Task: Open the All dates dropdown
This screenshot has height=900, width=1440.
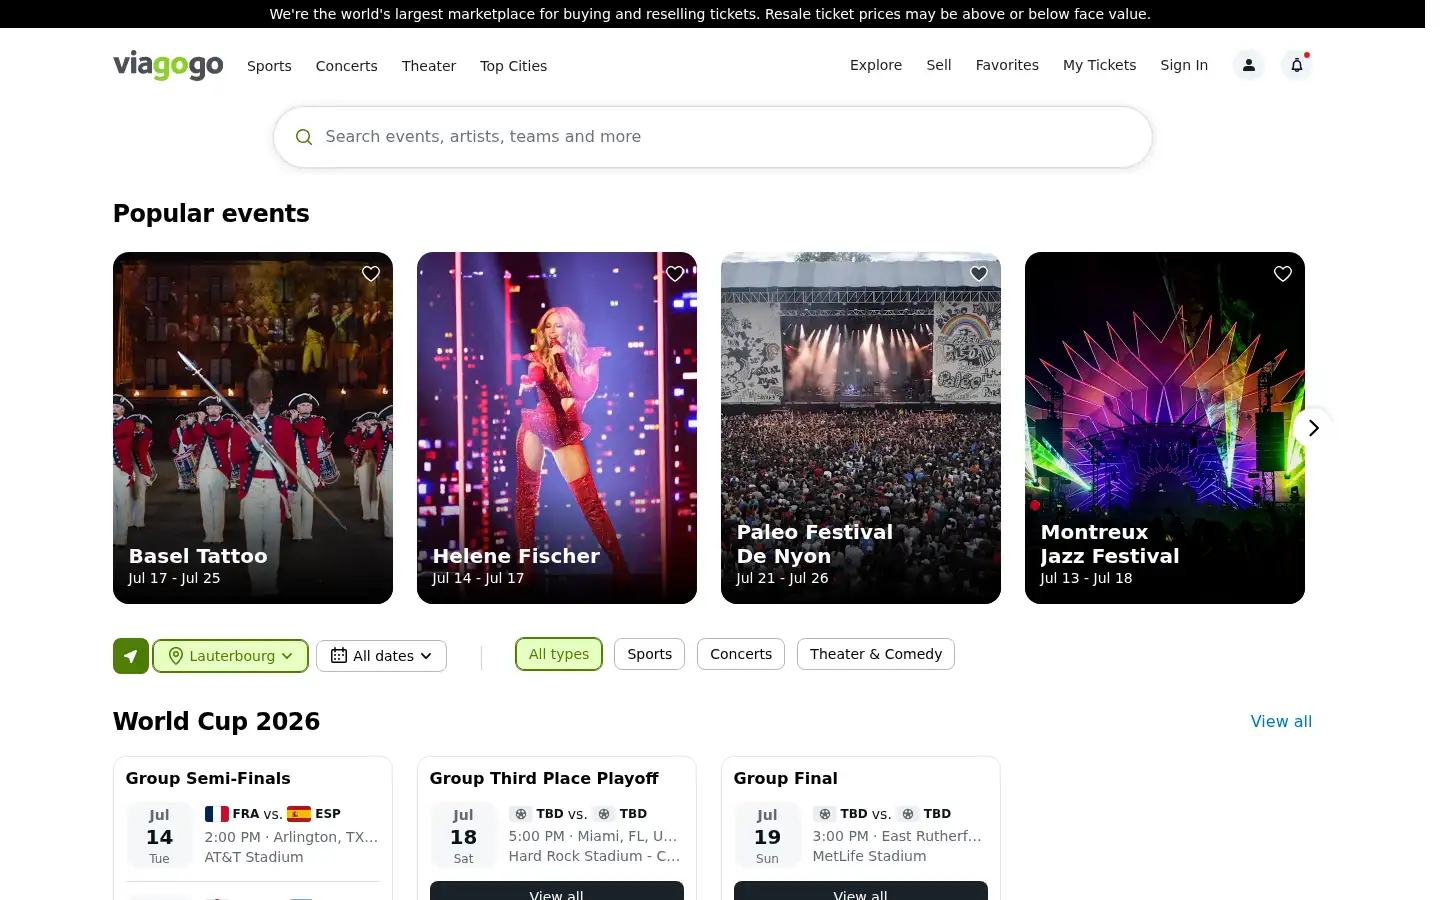Action: click(381, 656)
